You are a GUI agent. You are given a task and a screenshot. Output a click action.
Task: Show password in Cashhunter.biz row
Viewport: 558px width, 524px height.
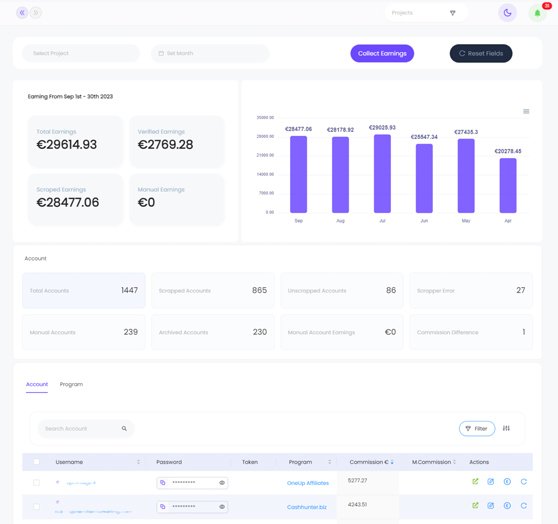pos(222,507)
